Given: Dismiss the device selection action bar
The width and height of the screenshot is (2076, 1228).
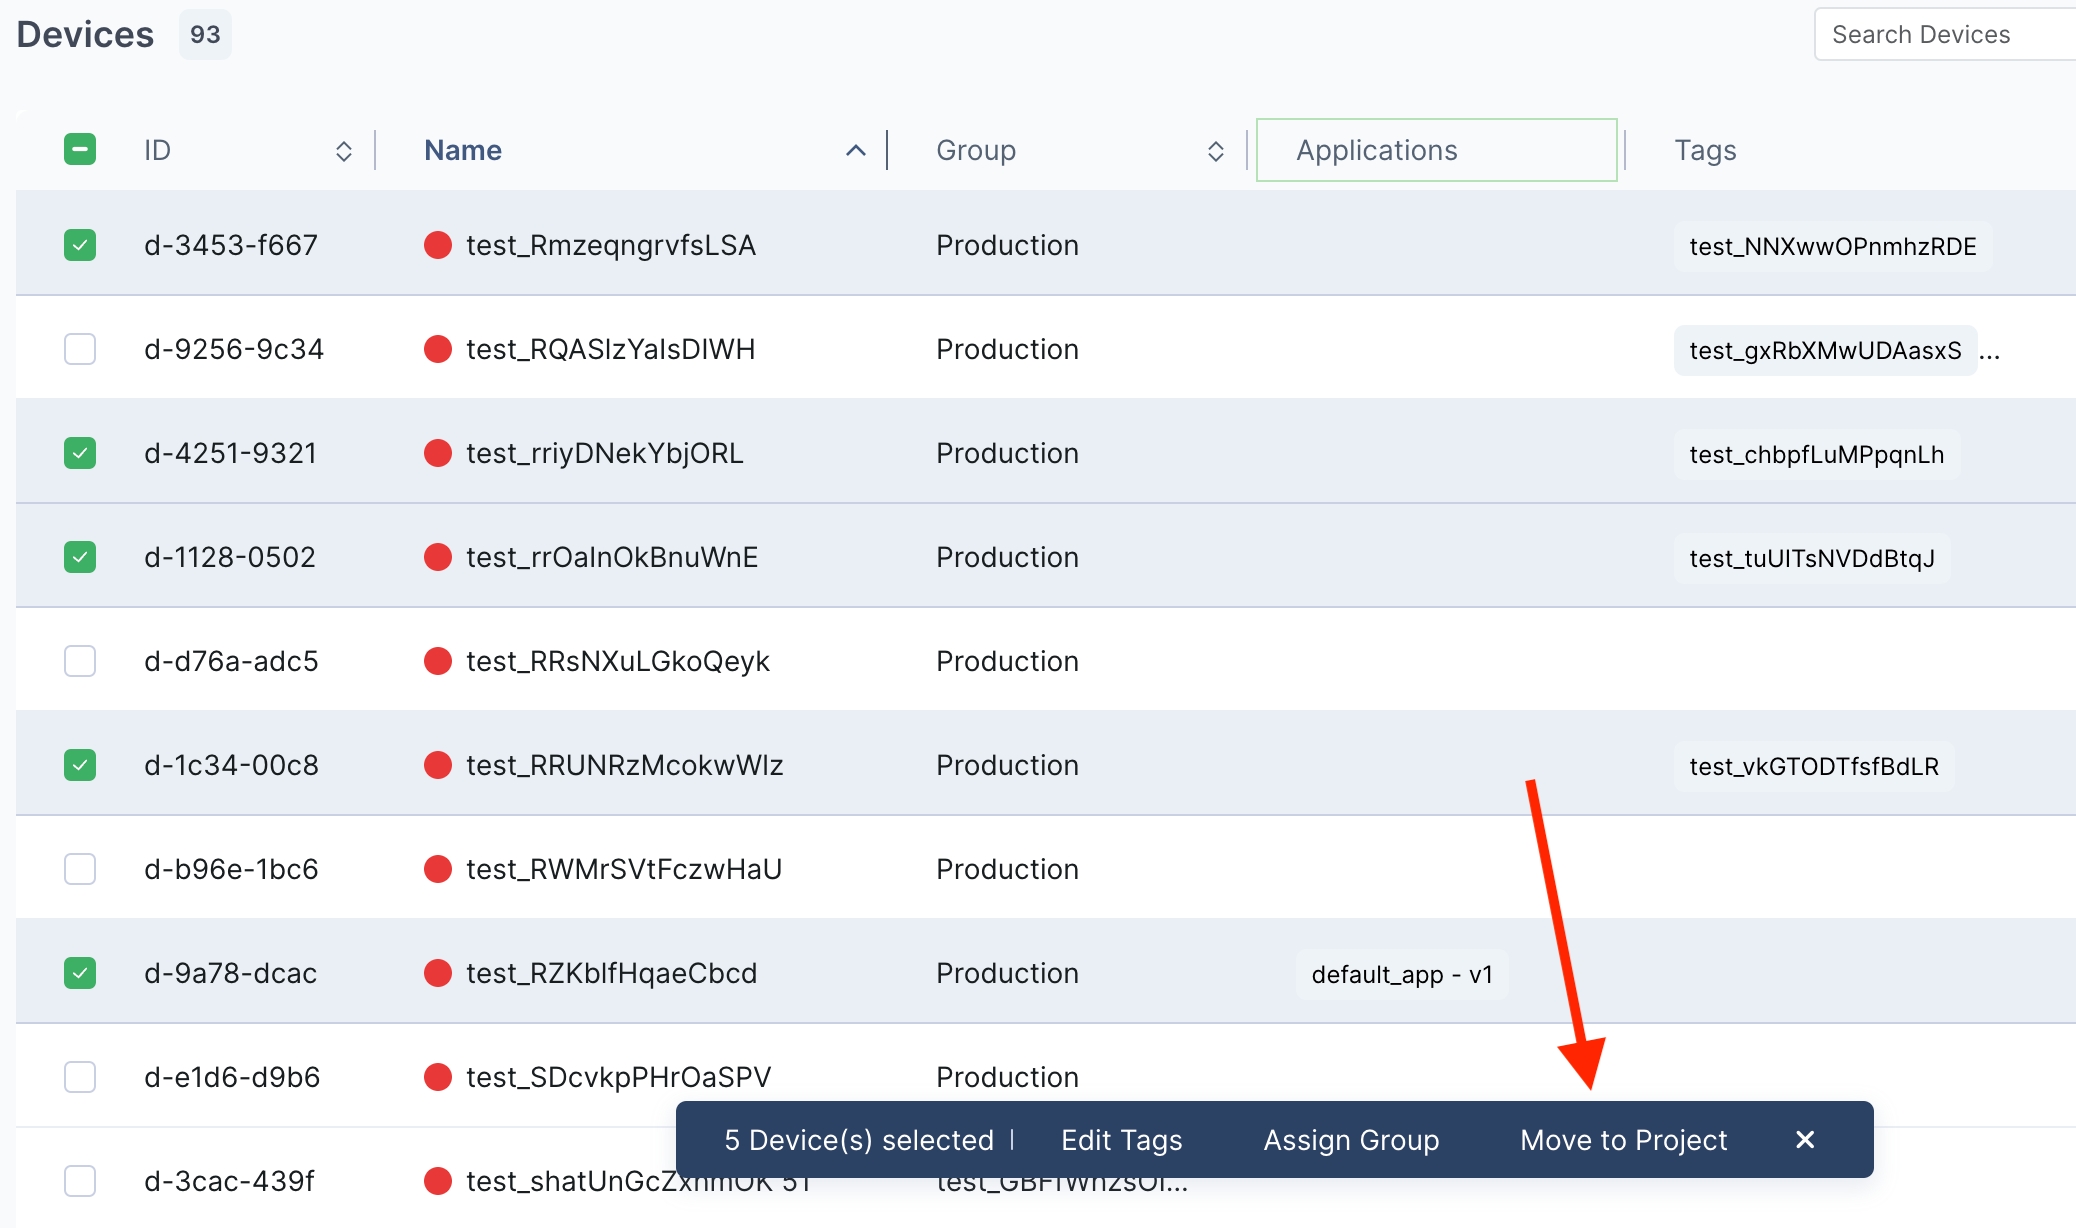Looking at the screenshot, I should tap(1804, 1140).
